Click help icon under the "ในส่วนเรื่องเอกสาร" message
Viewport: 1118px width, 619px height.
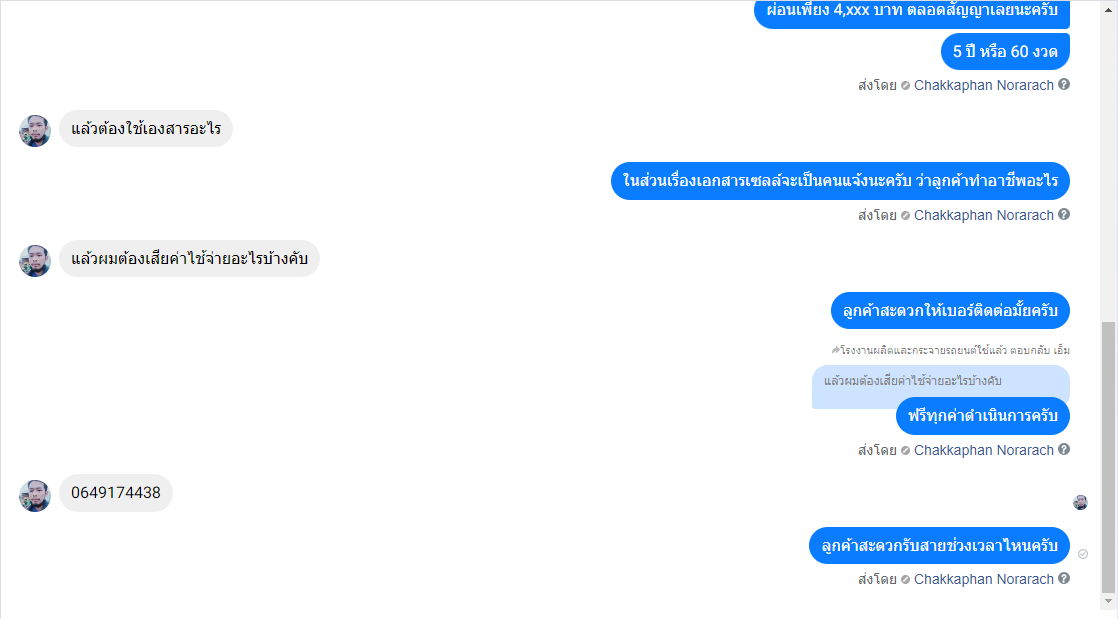click(x=1064, y=214)
